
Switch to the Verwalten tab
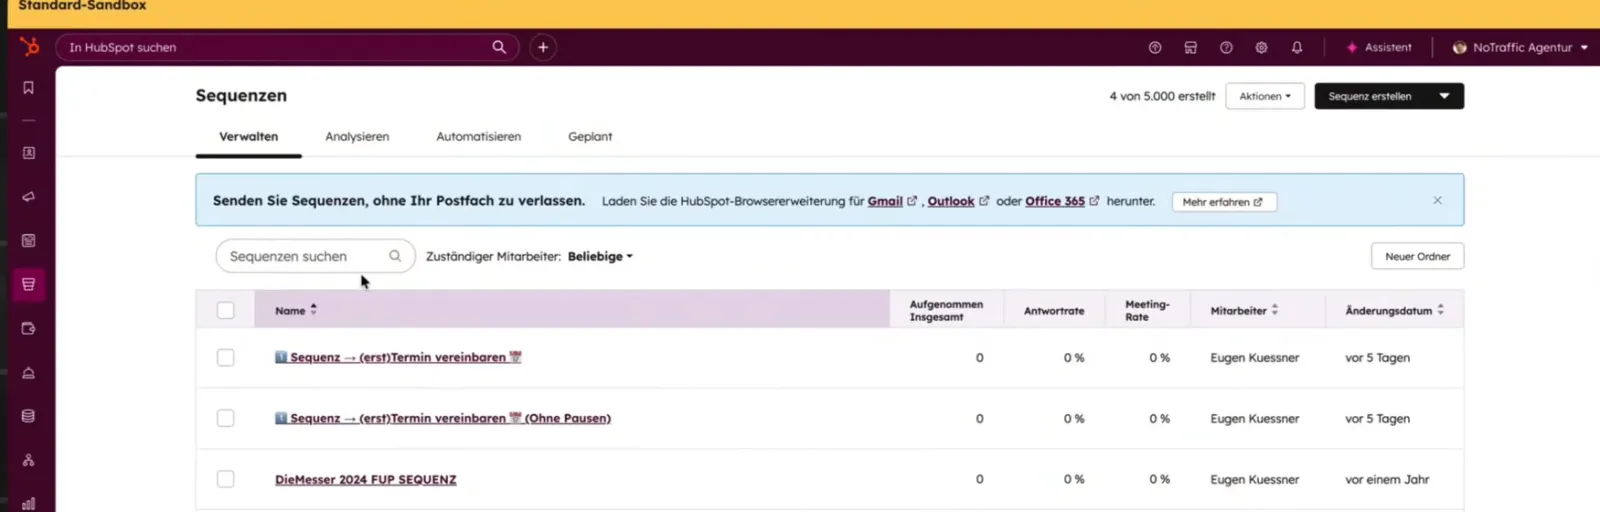coord(249,137)
